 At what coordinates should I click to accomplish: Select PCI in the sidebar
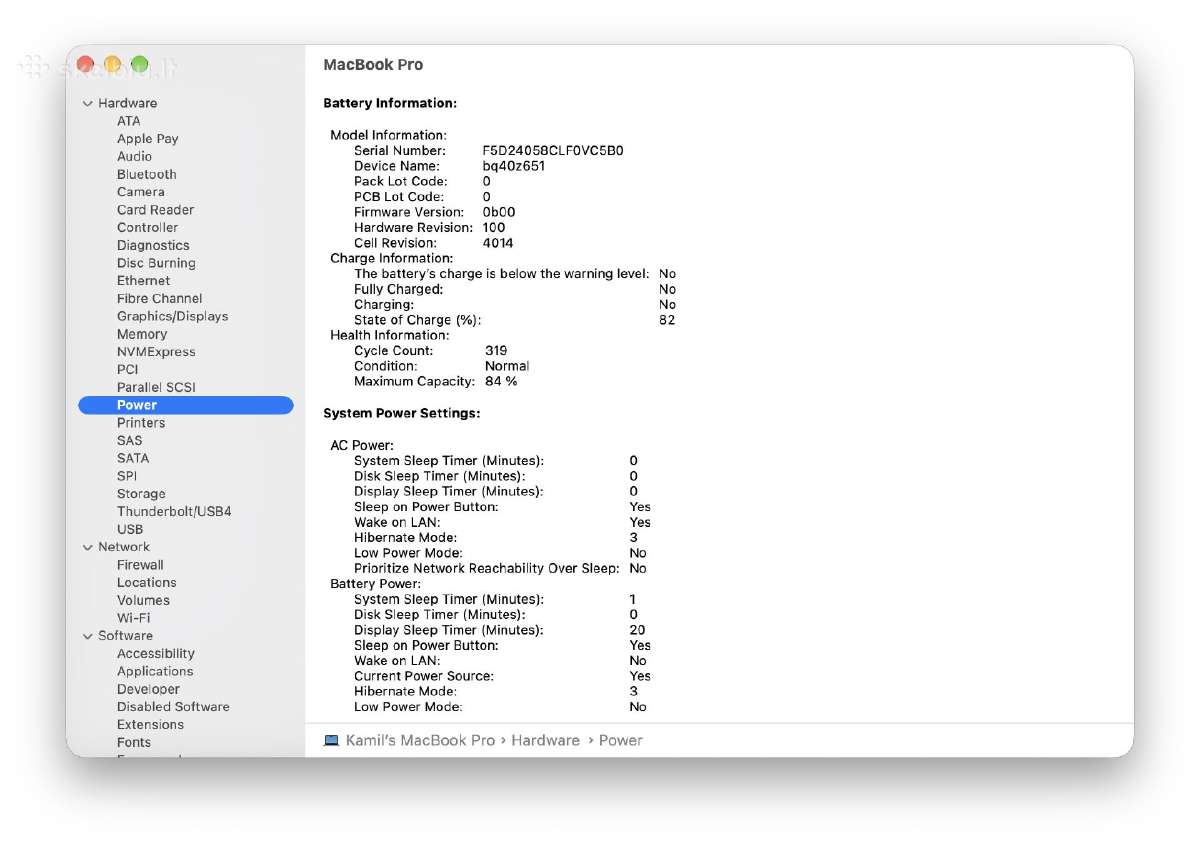127,369
